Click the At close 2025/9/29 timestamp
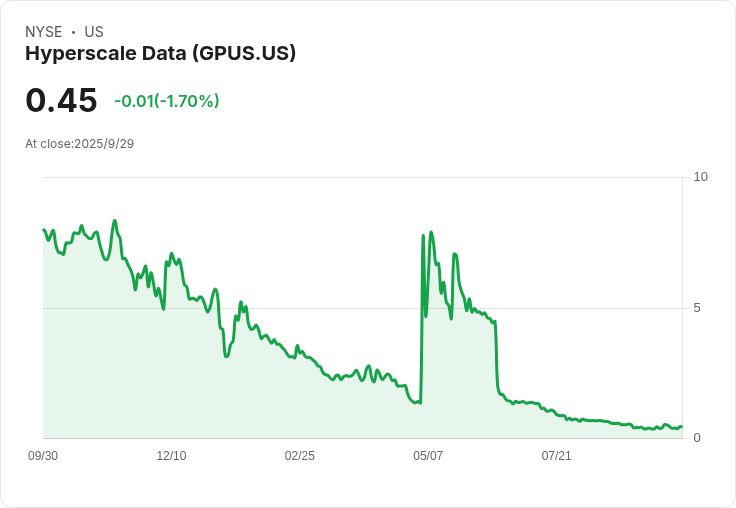Image resolution: width=736 pixels, height=508 pixels. (x=80, y=144)
